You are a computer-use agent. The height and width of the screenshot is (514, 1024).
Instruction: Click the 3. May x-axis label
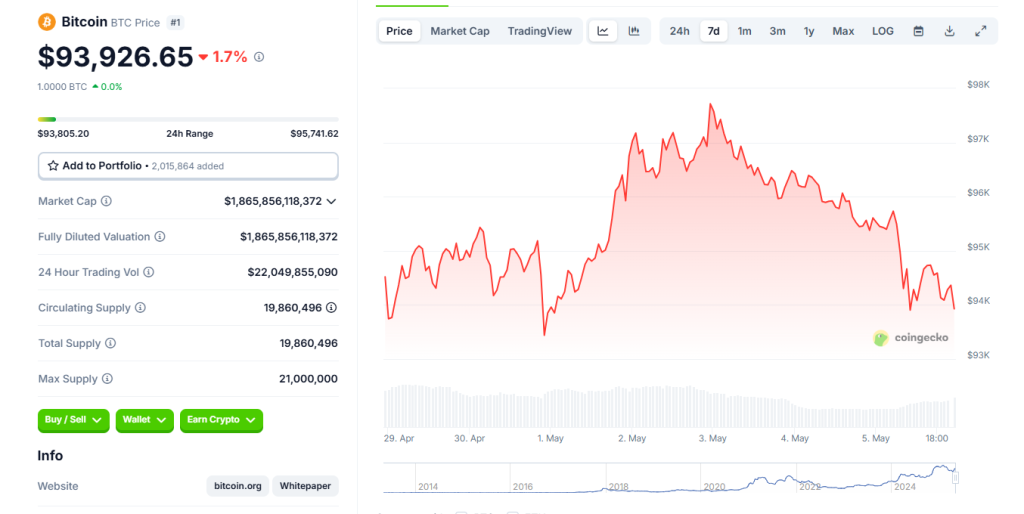tap(712, 439)
